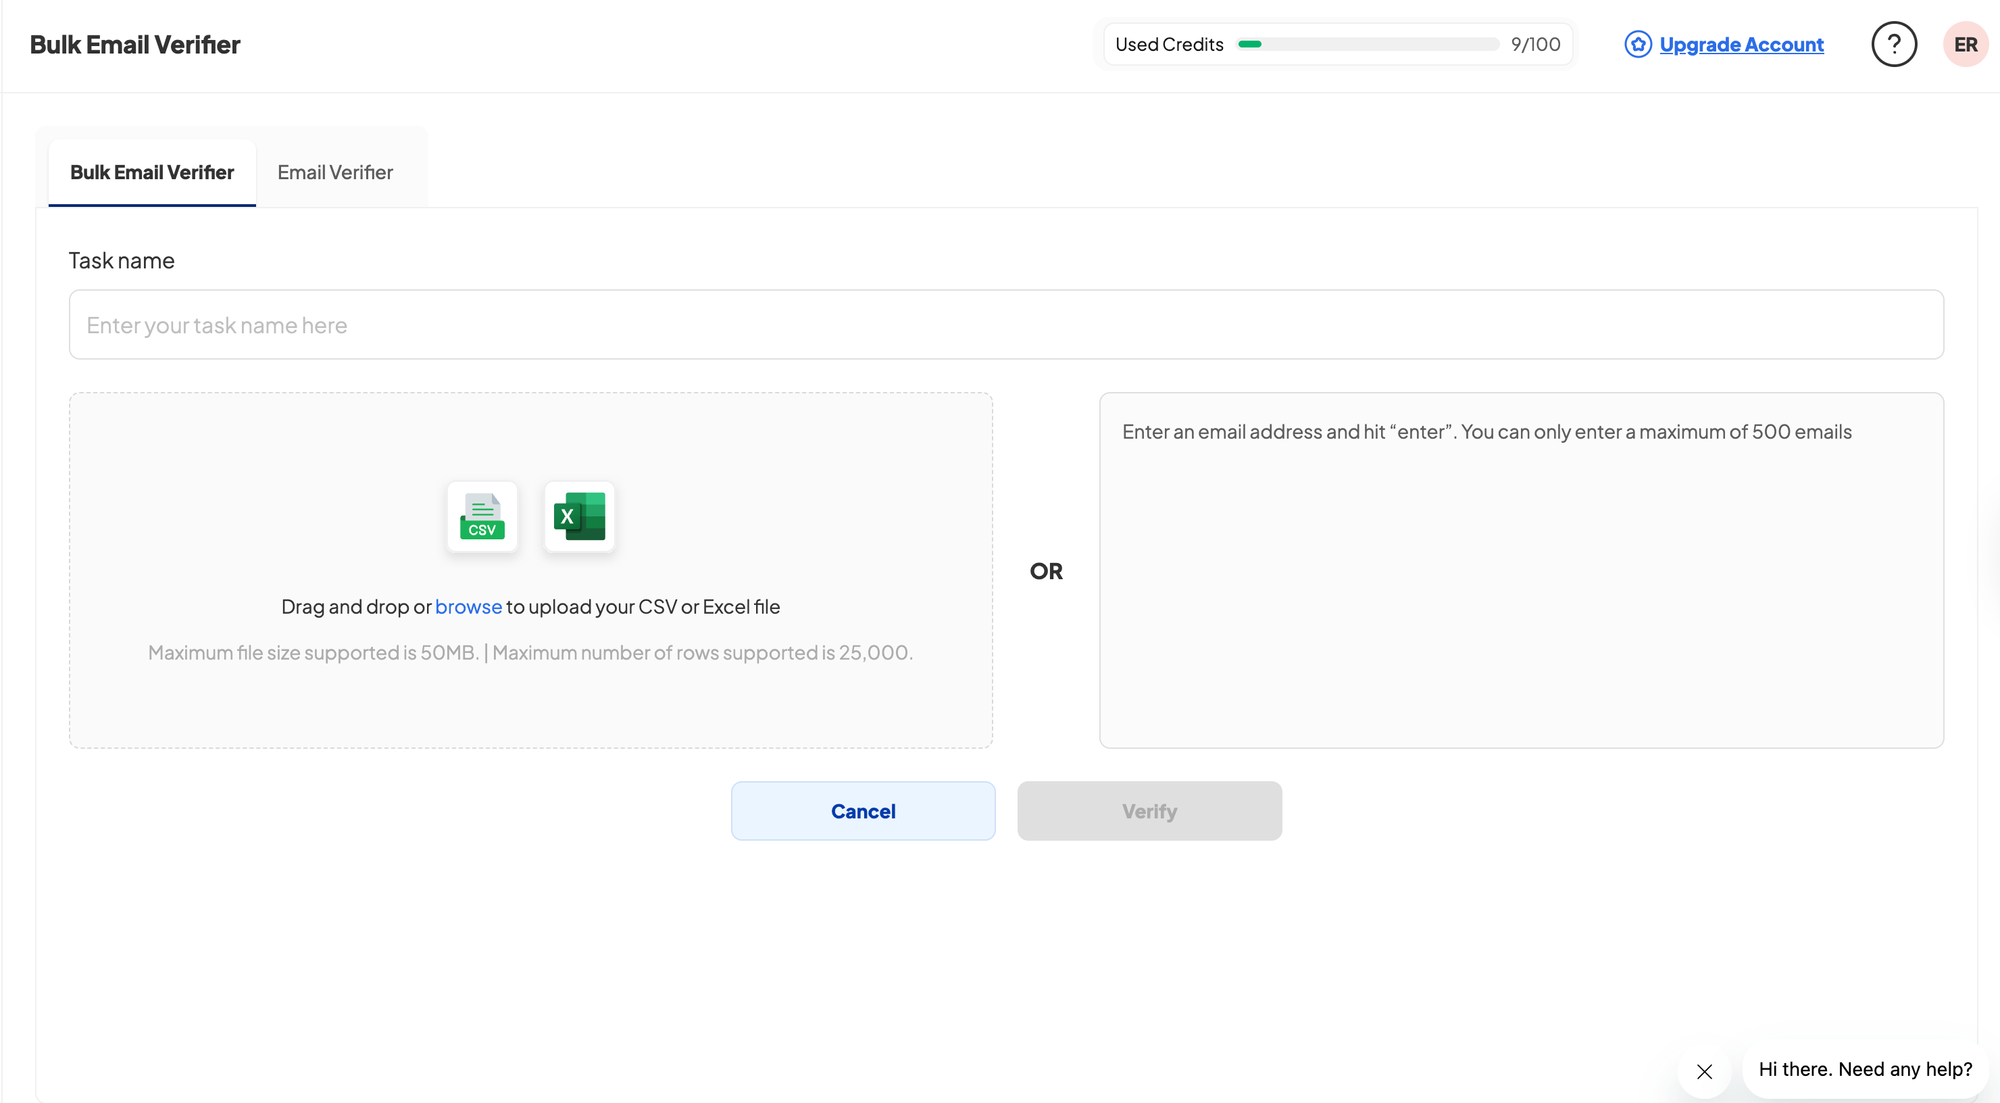
Task: Click the Excel file icon
Action: tap(579, 517)
